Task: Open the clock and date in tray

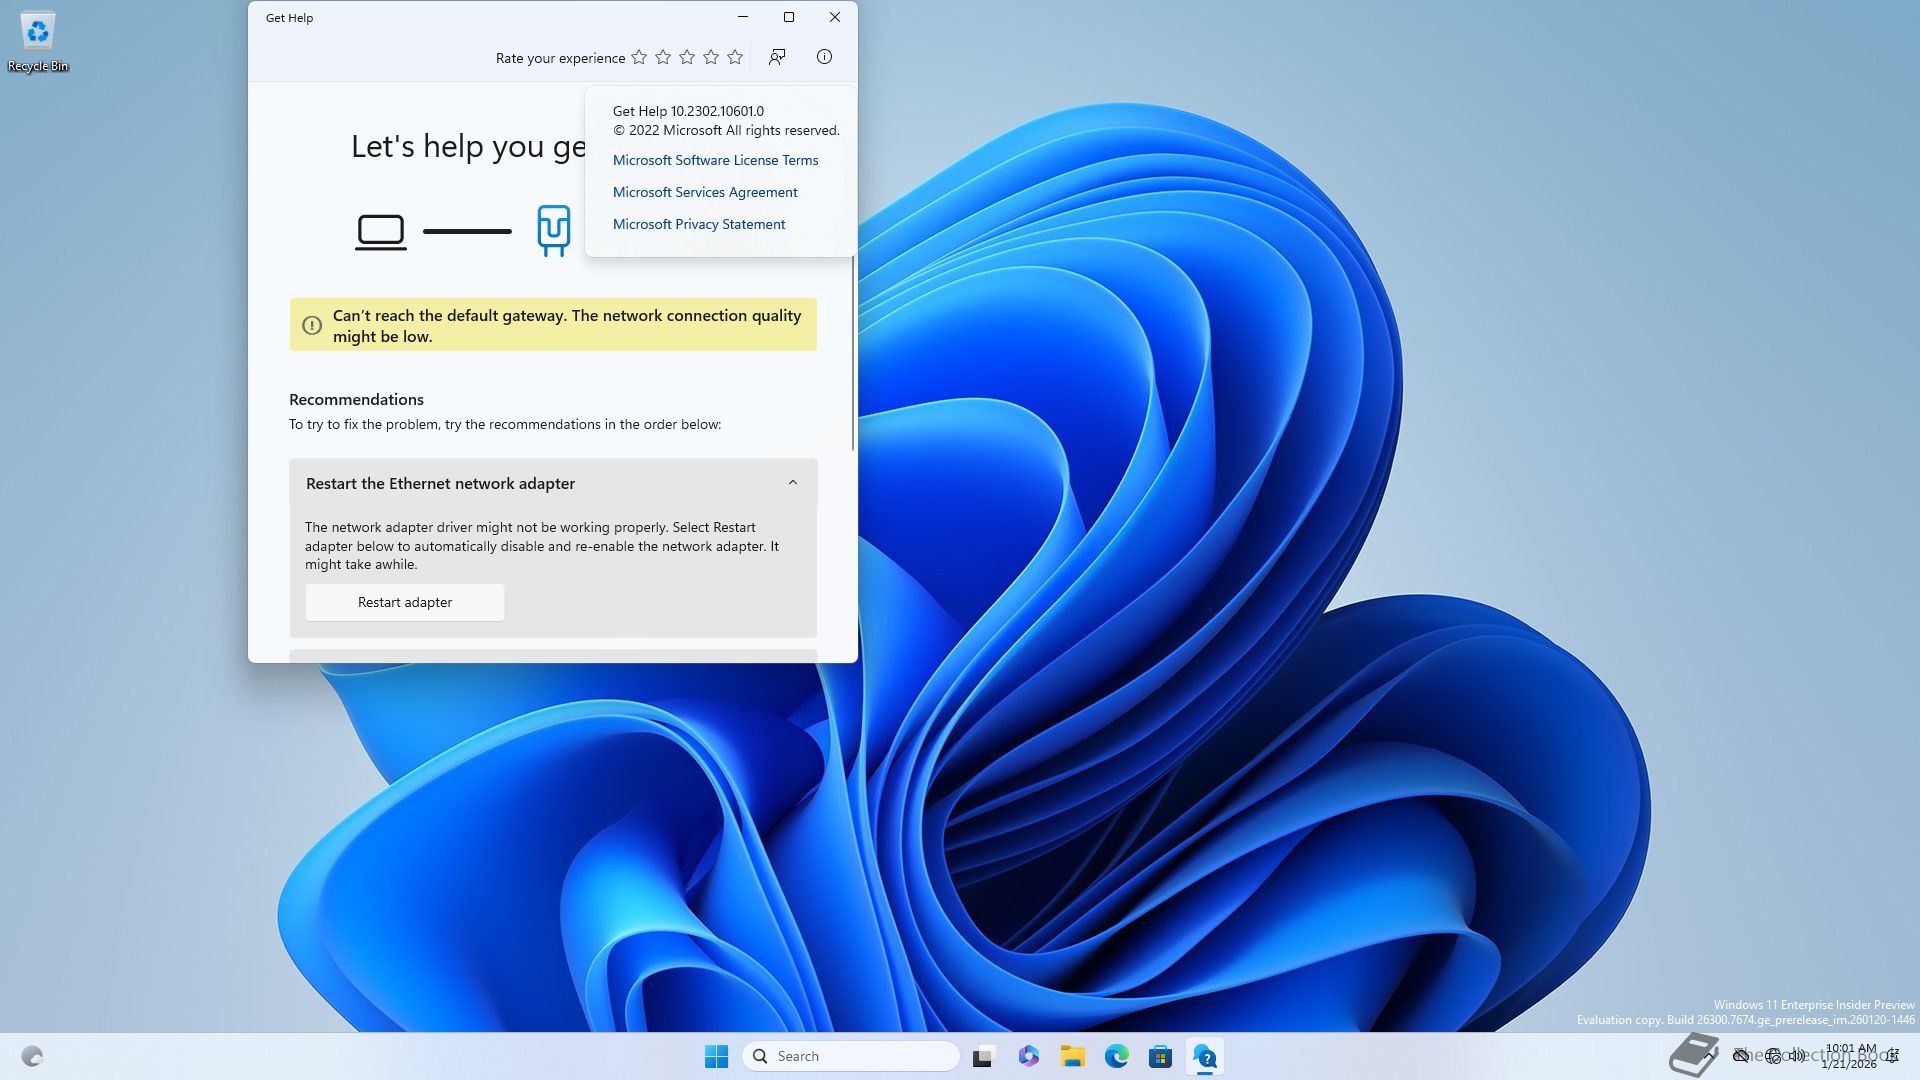Action: point(1849,1056)
